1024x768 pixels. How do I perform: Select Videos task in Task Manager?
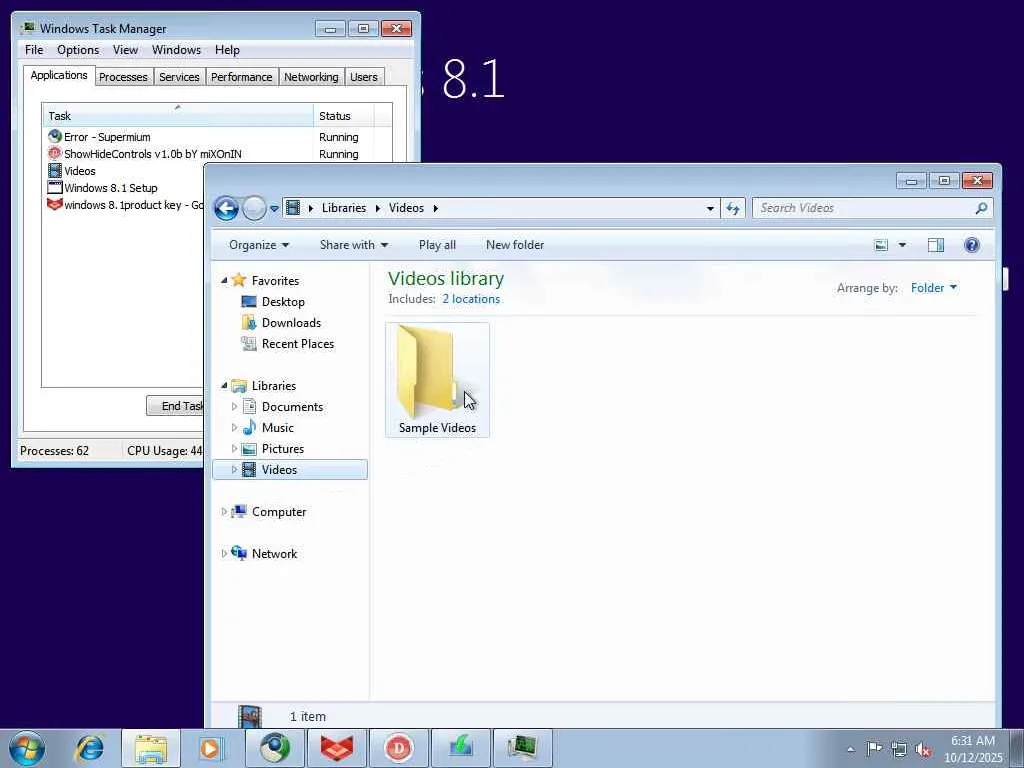coord(123,171)
